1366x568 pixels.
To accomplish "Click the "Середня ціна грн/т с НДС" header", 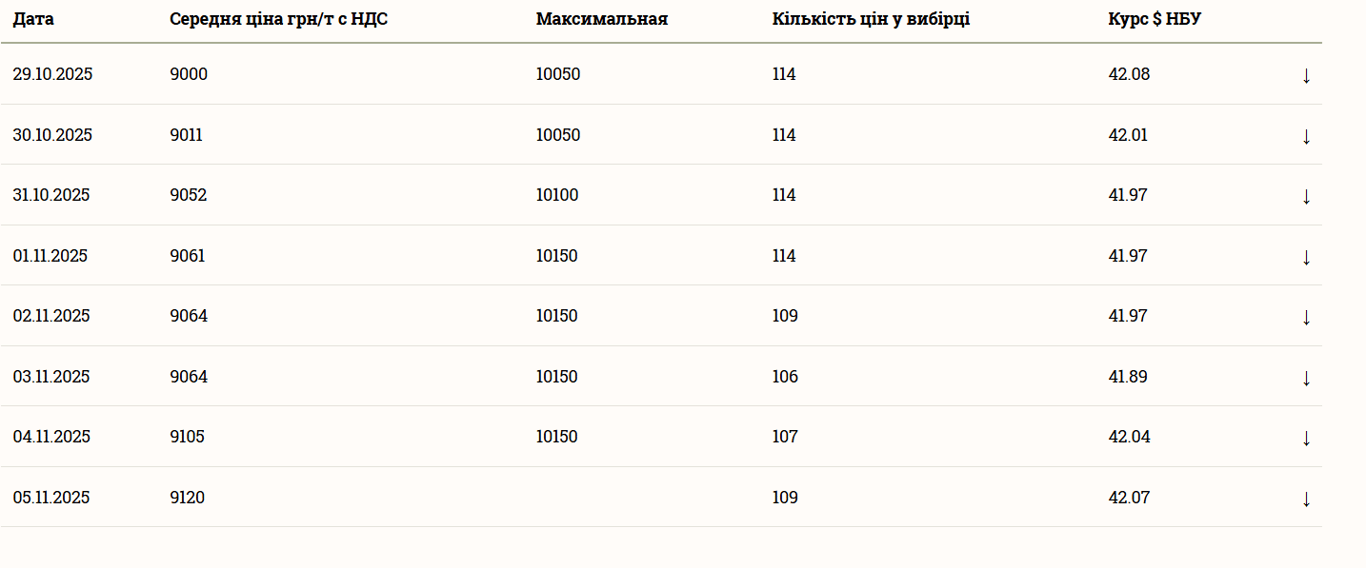I will click(x=278, y=19).
